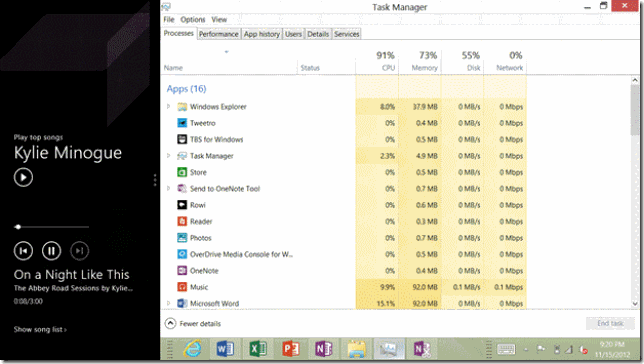Select the Music app process icon

tap(182, 287)
